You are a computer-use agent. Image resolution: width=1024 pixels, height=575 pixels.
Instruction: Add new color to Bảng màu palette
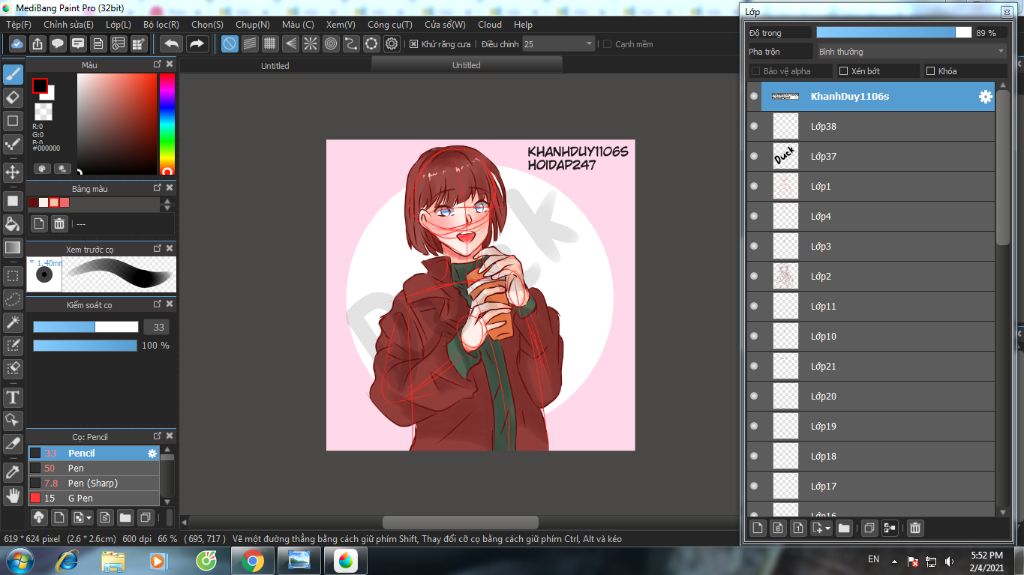[39, 224]
